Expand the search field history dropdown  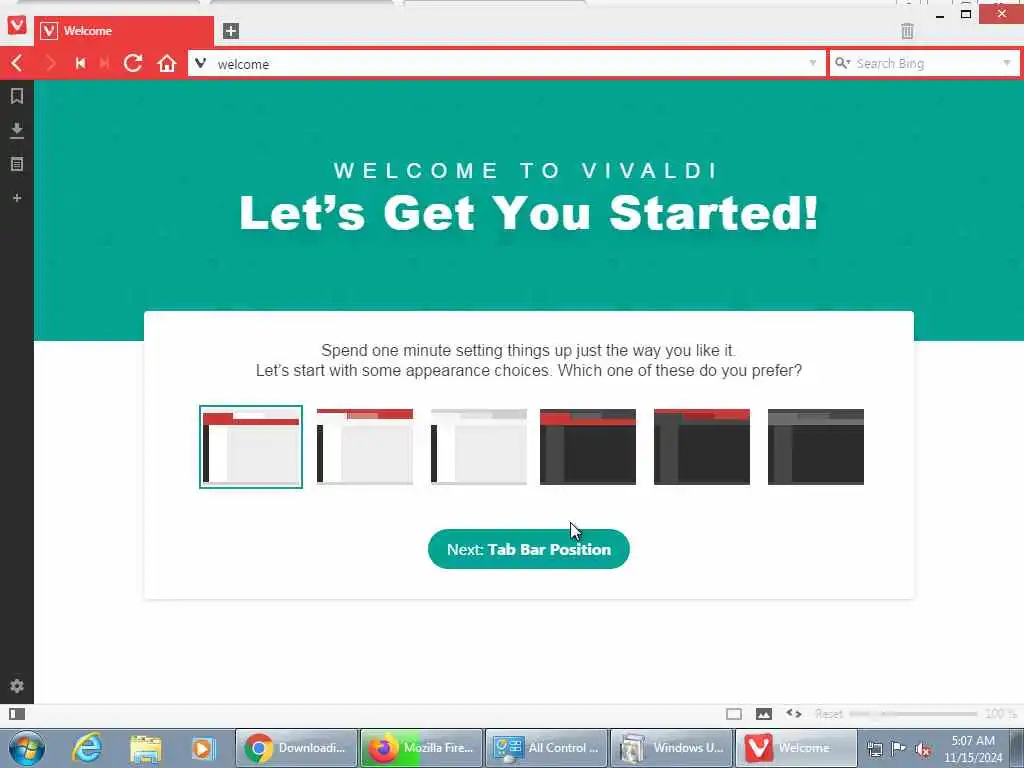(1006, 63)
